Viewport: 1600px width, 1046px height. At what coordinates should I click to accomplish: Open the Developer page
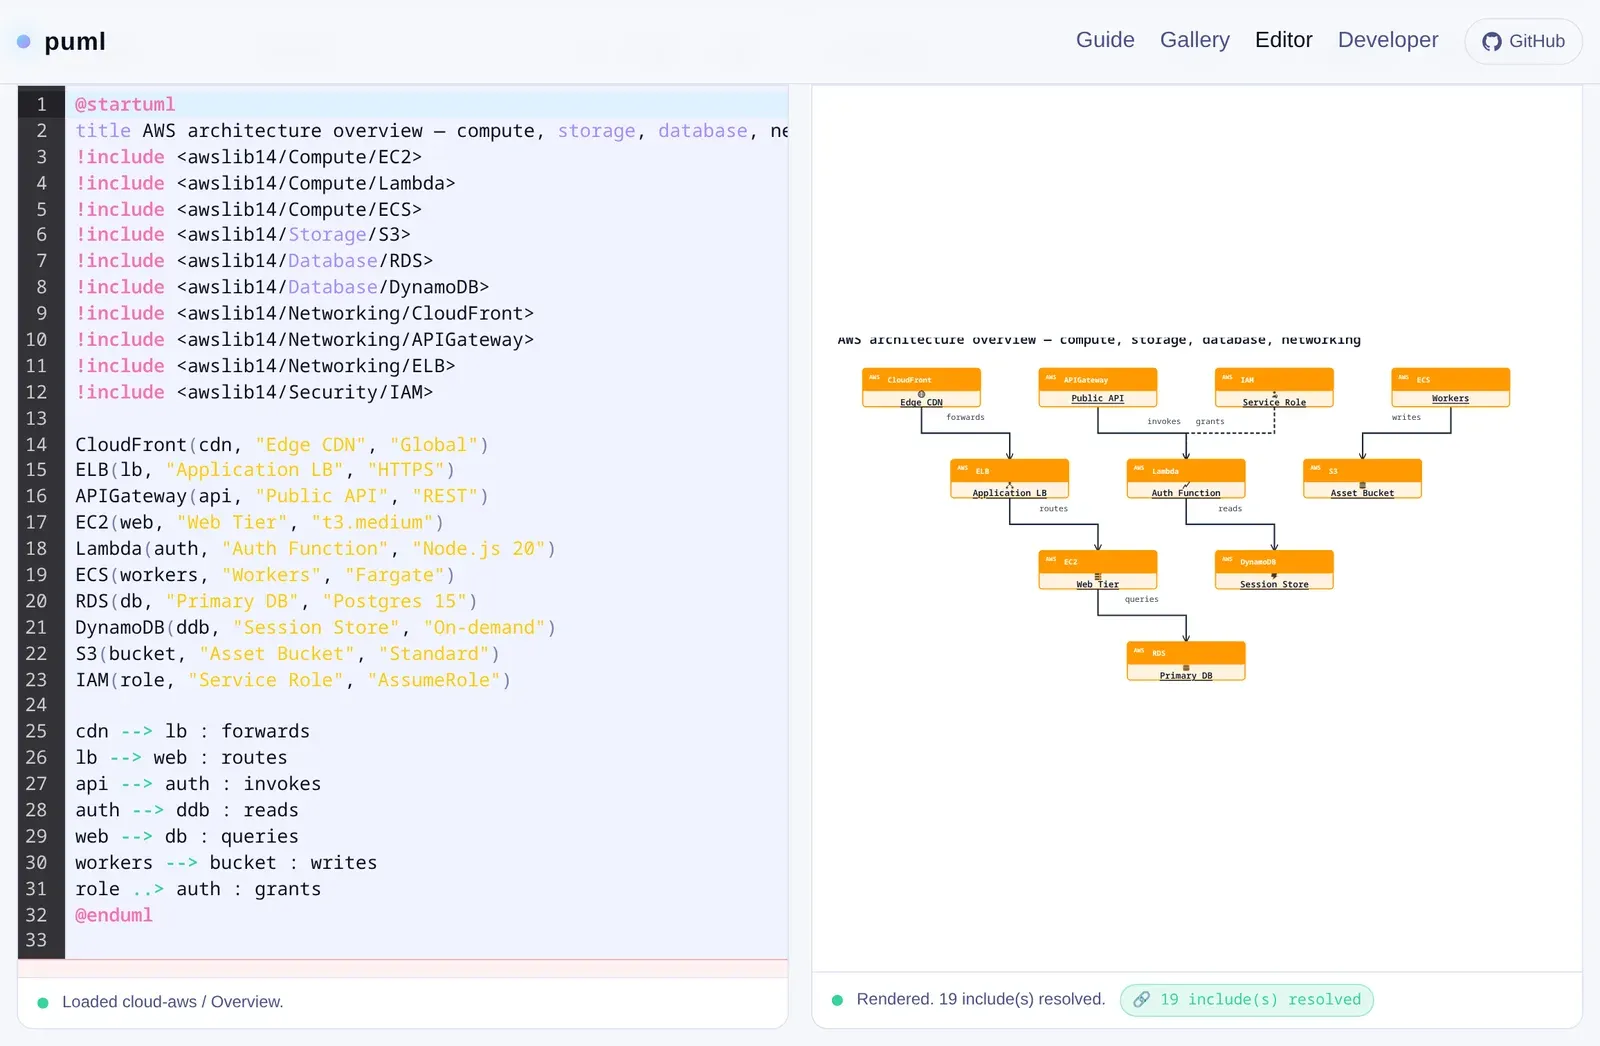coord(1388,40)
